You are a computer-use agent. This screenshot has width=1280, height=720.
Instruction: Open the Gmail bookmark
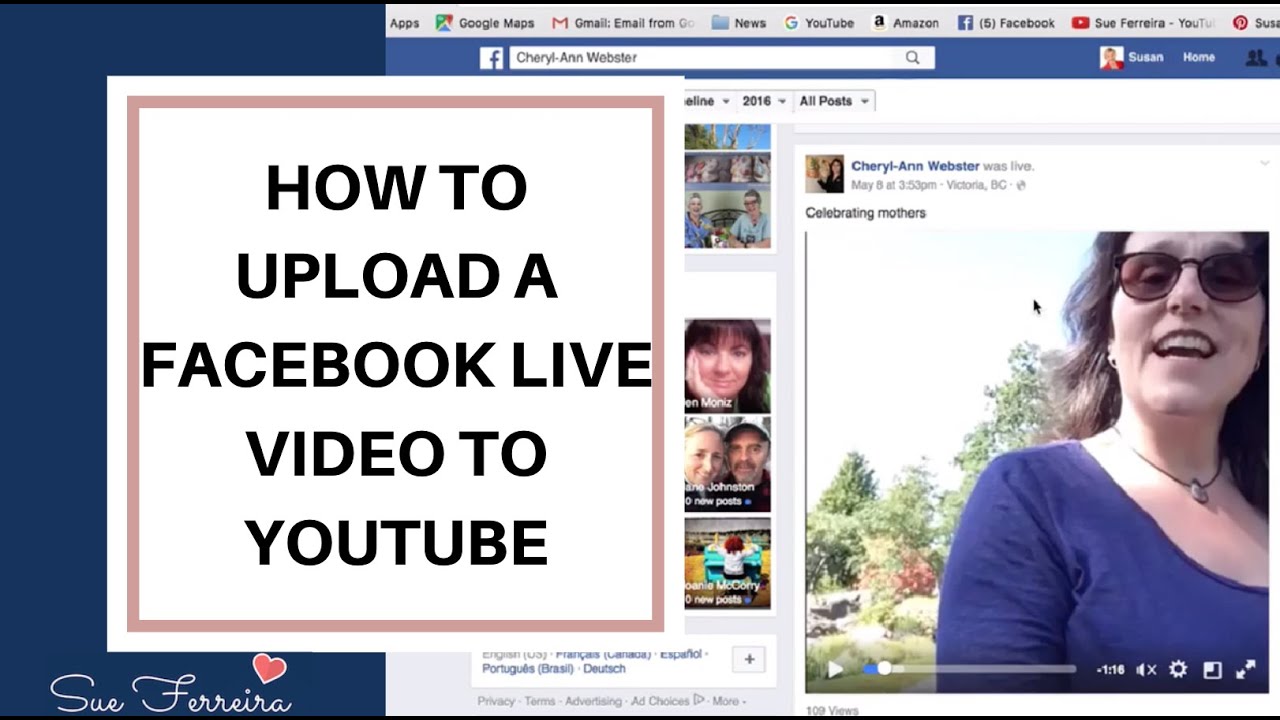point(624,23)
